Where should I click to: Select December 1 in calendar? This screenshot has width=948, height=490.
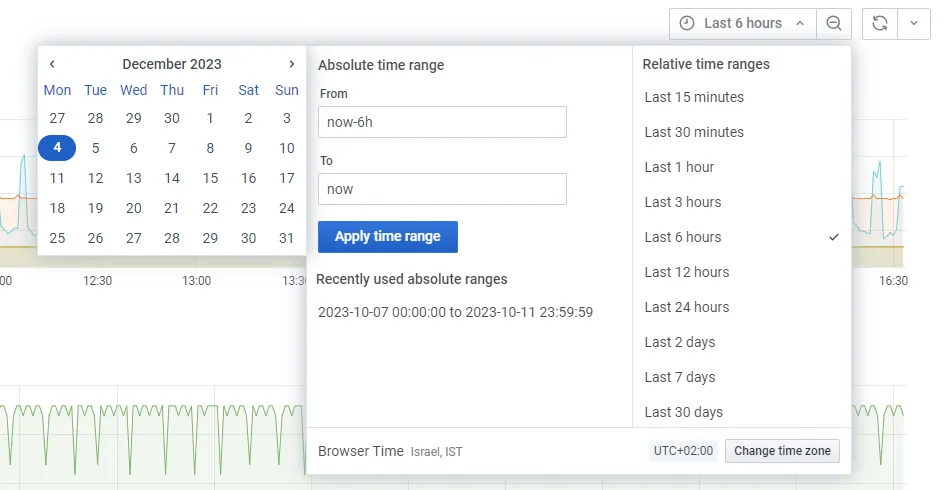(210, 118)
